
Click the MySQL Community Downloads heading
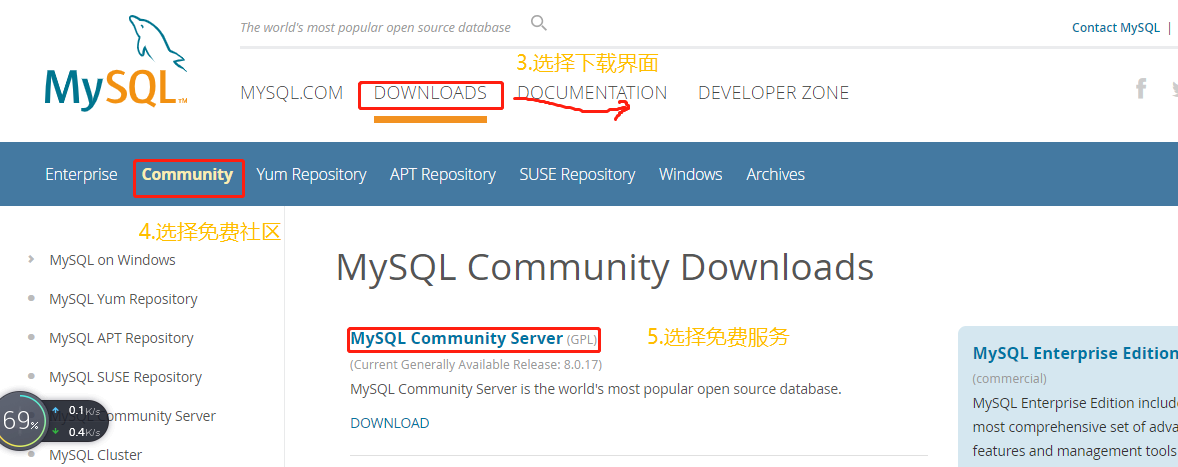(x=605, y=267)
